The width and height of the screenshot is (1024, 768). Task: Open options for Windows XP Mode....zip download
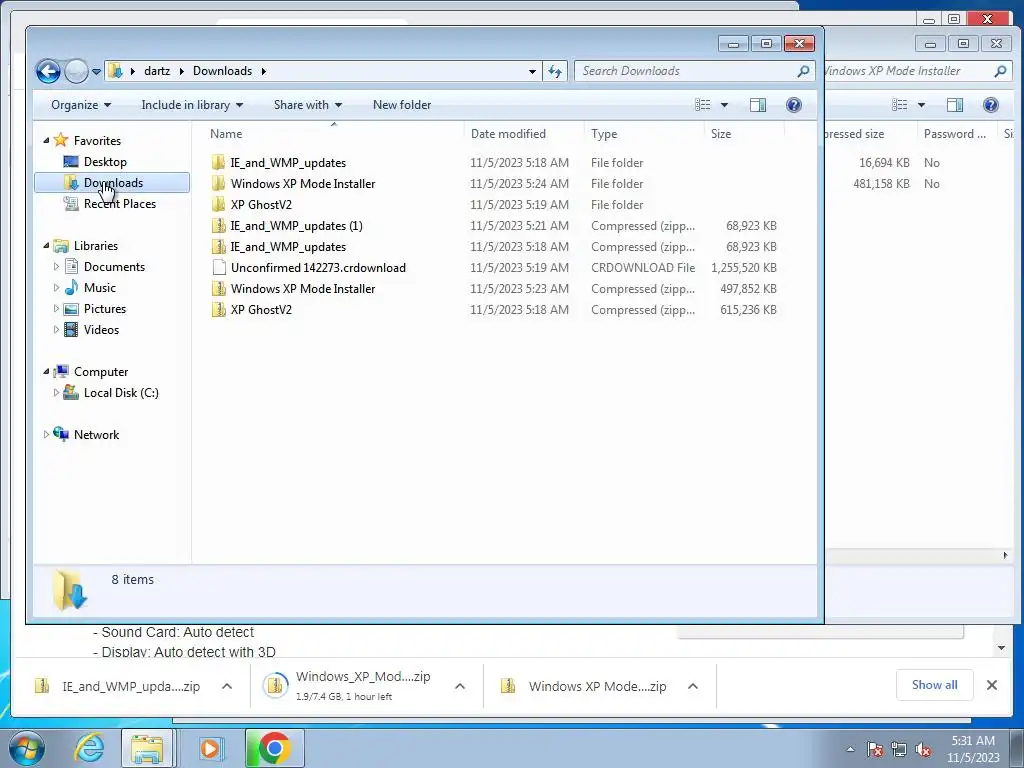693,686
